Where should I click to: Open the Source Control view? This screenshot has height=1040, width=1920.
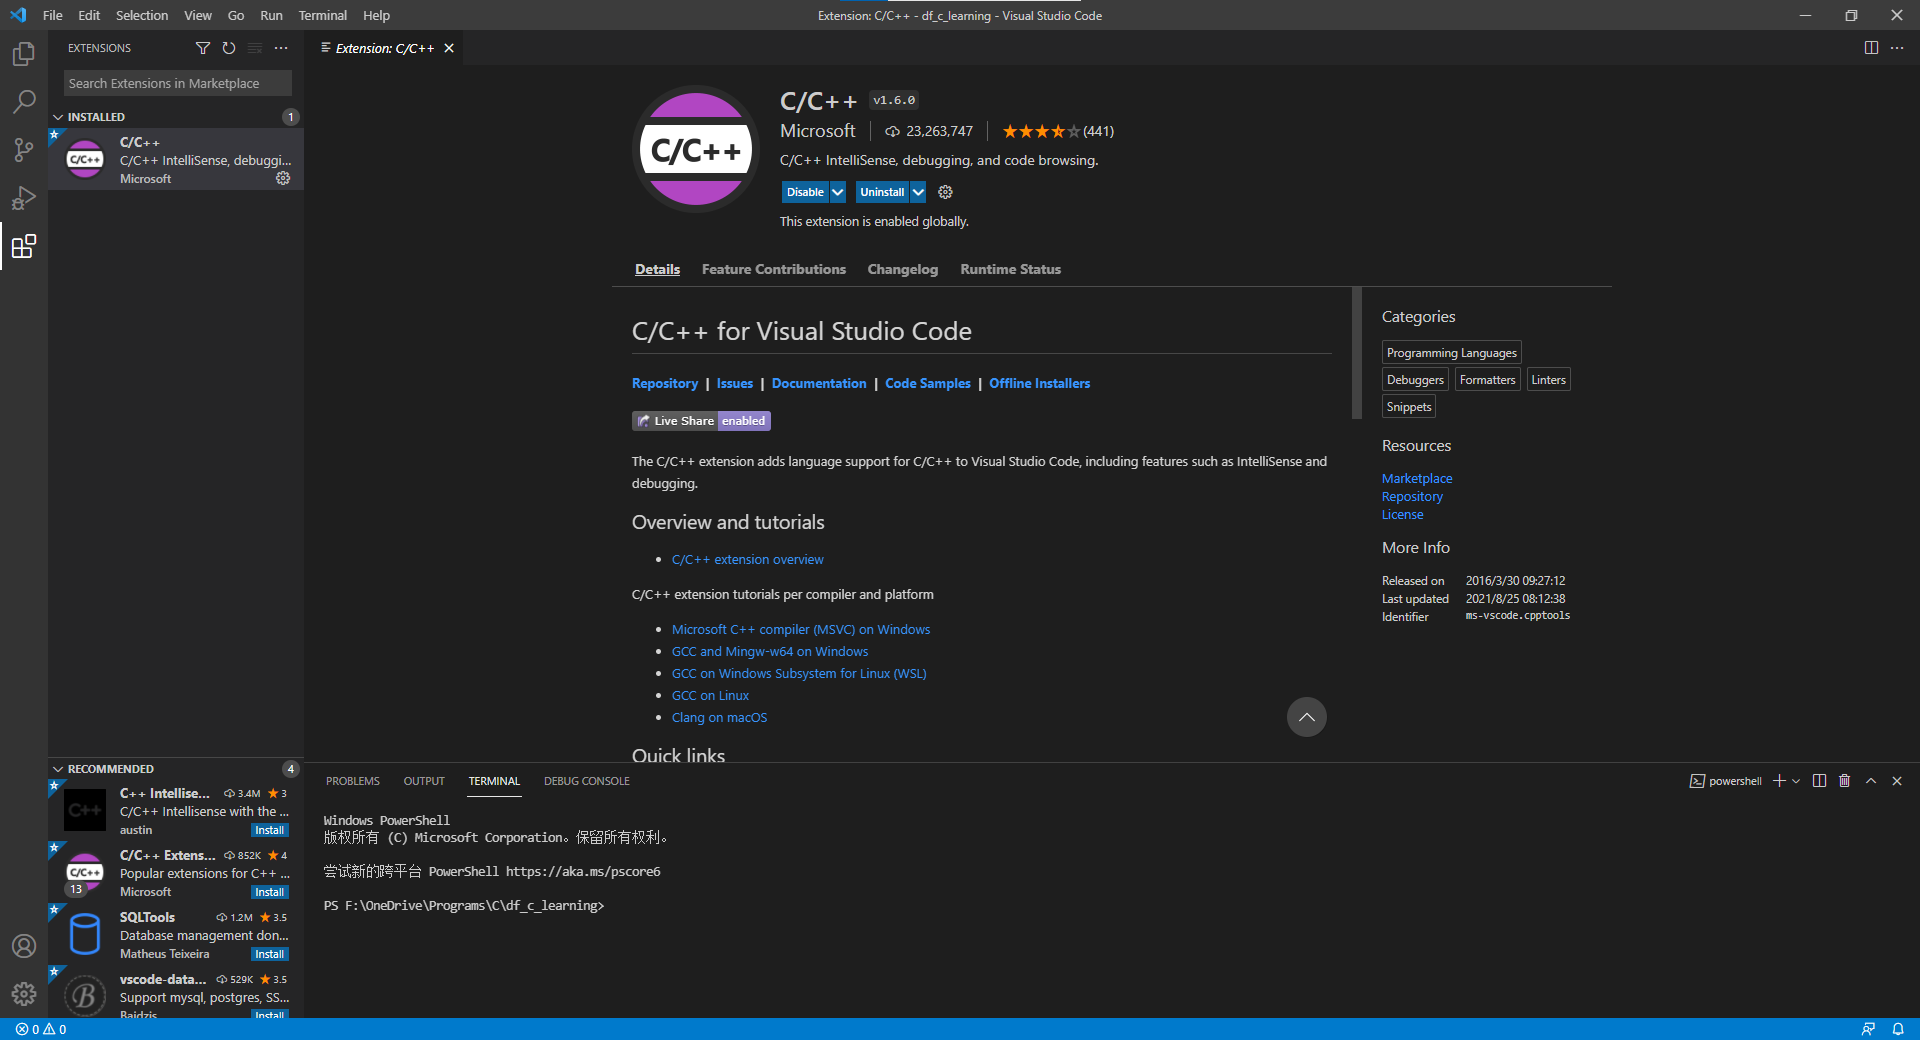coord(24,150)
